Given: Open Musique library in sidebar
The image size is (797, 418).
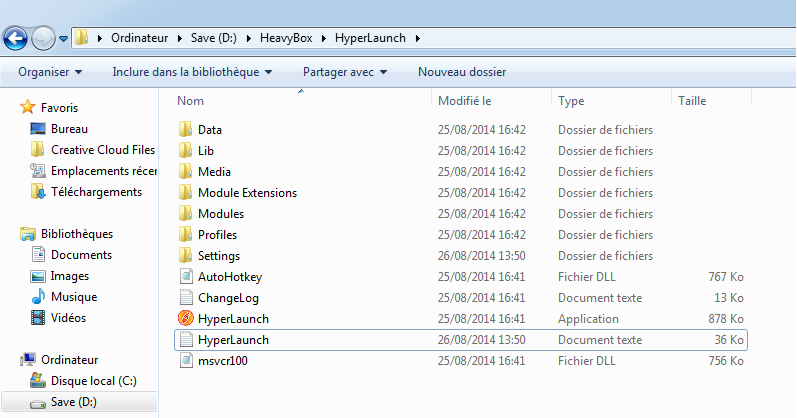Looking at the screenshot, I should tap(74, 297).
